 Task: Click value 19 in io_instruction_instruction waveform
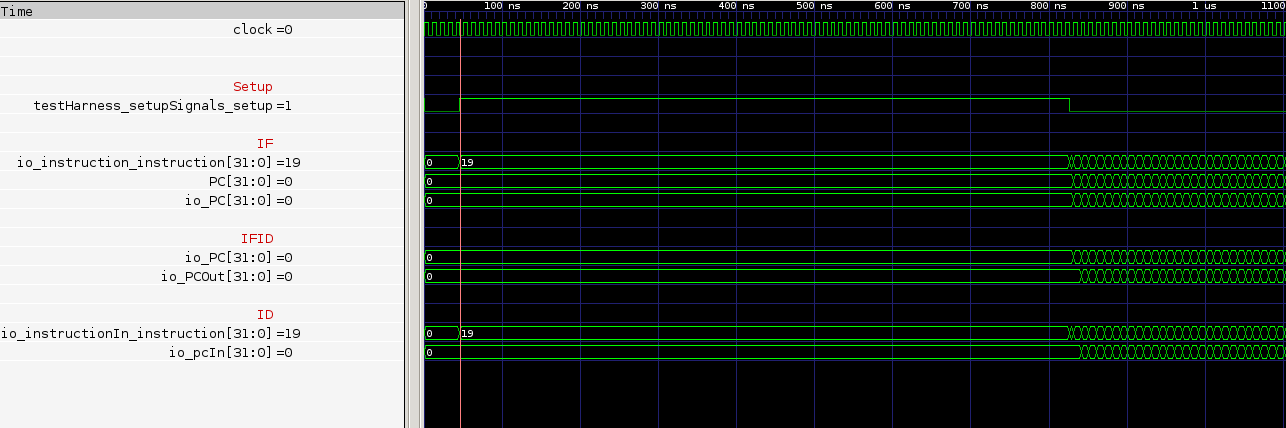point(467,163)
